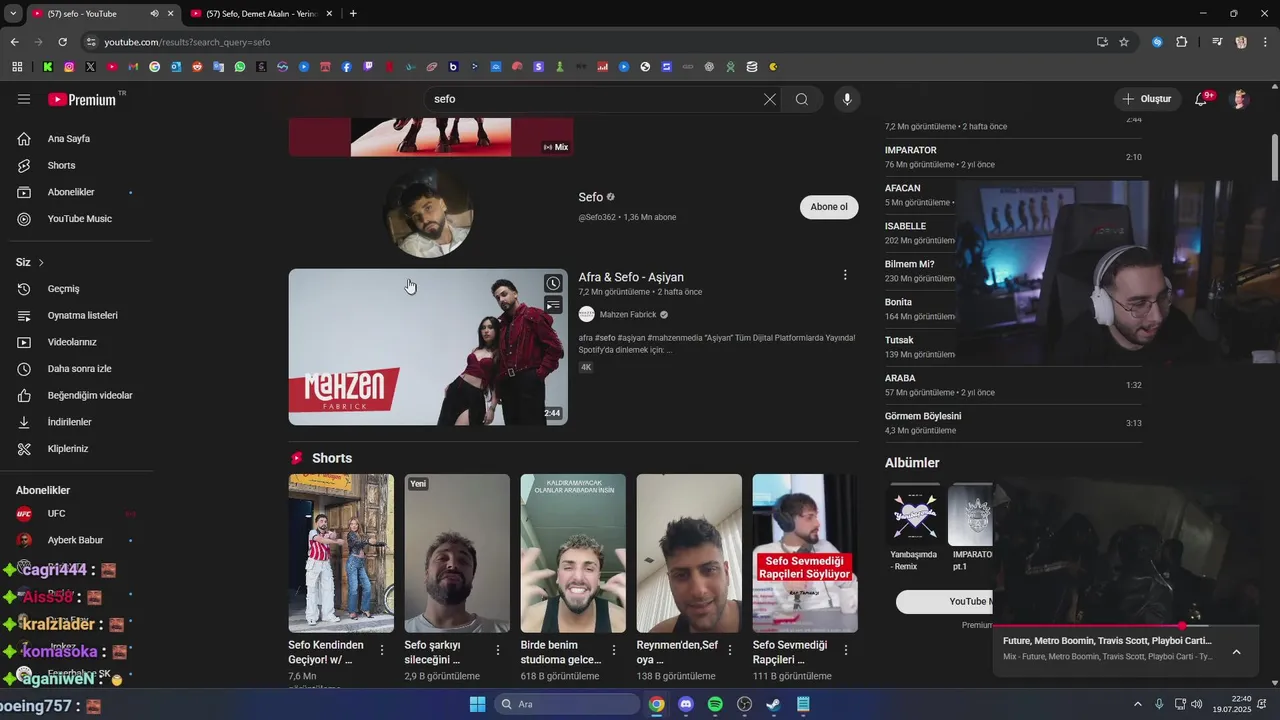
Task: Run search with magnifier button
Action: click(802, 99)
